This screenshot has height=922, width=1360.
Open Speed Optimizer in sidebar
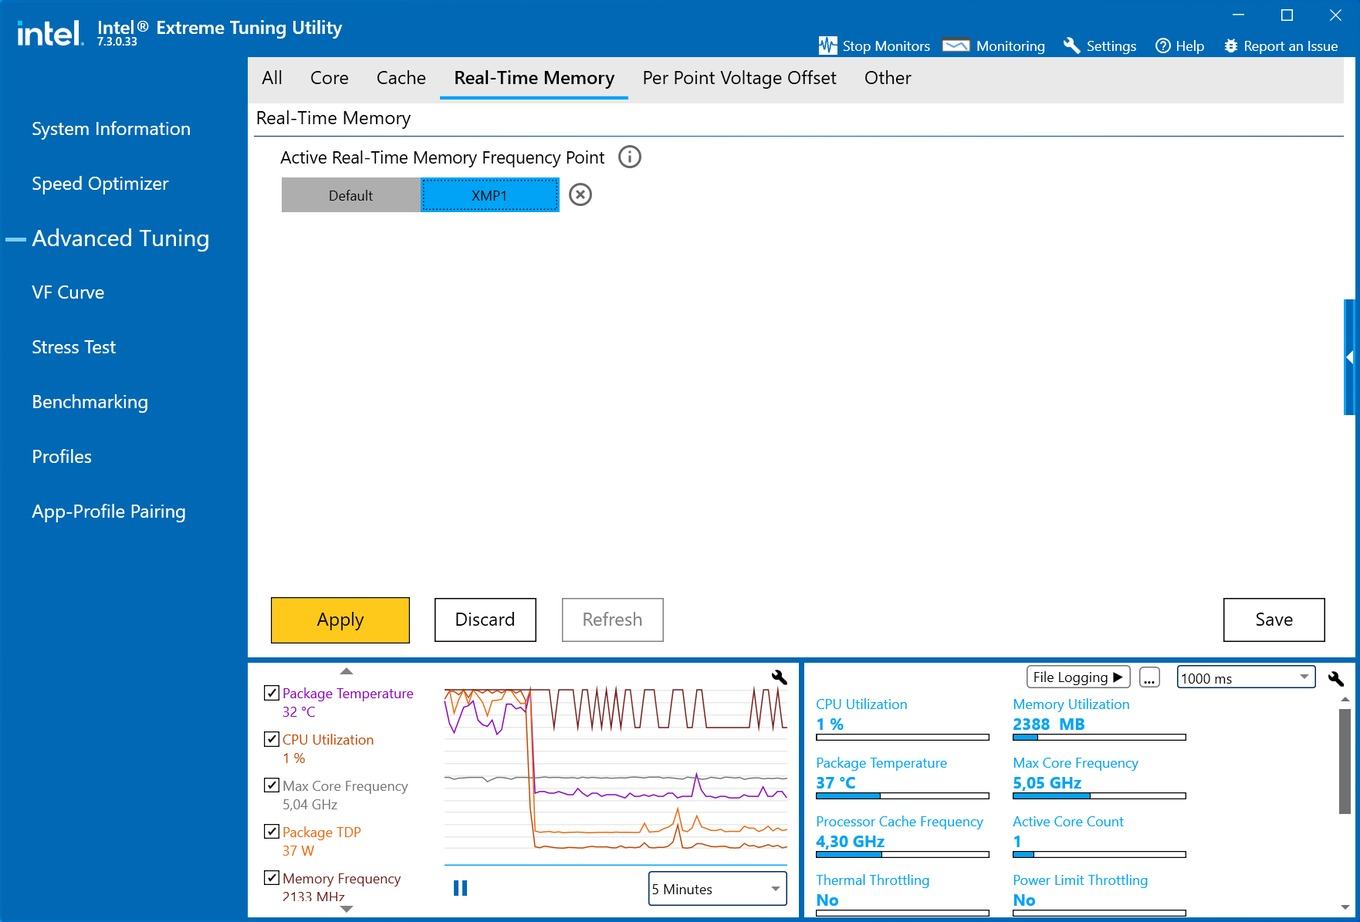click(x=100, y=184)
